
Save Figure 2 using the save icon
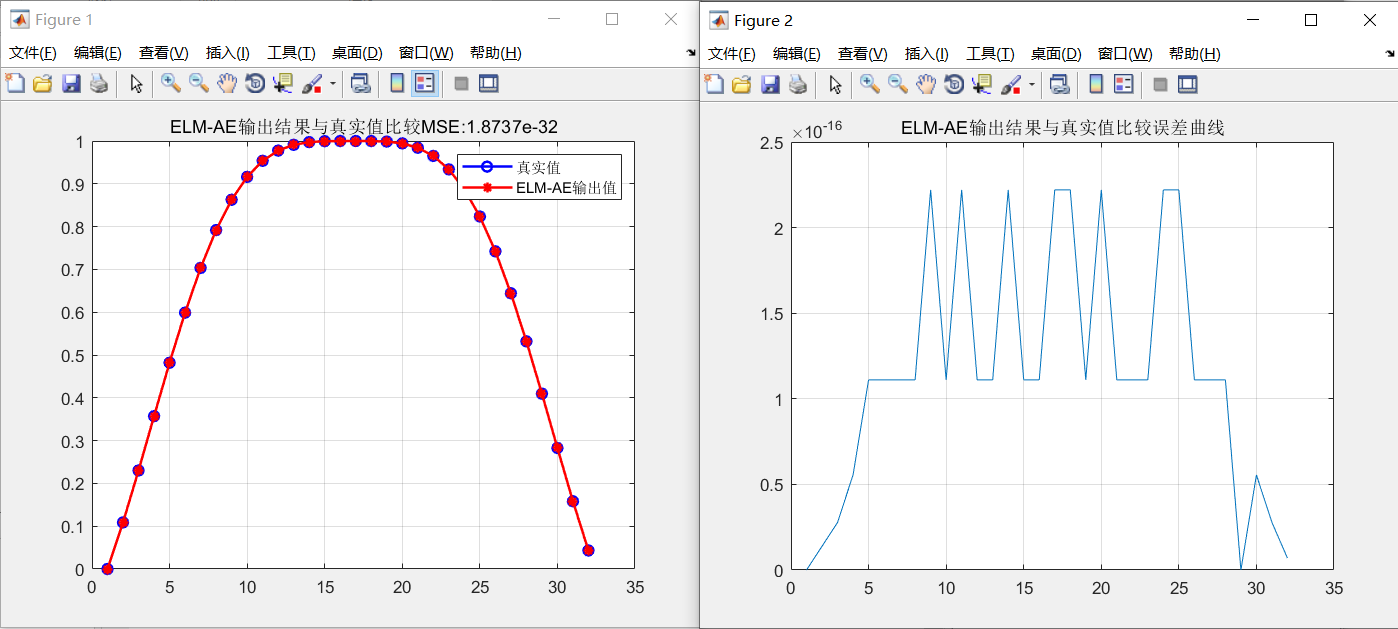[x=771, y=84]
